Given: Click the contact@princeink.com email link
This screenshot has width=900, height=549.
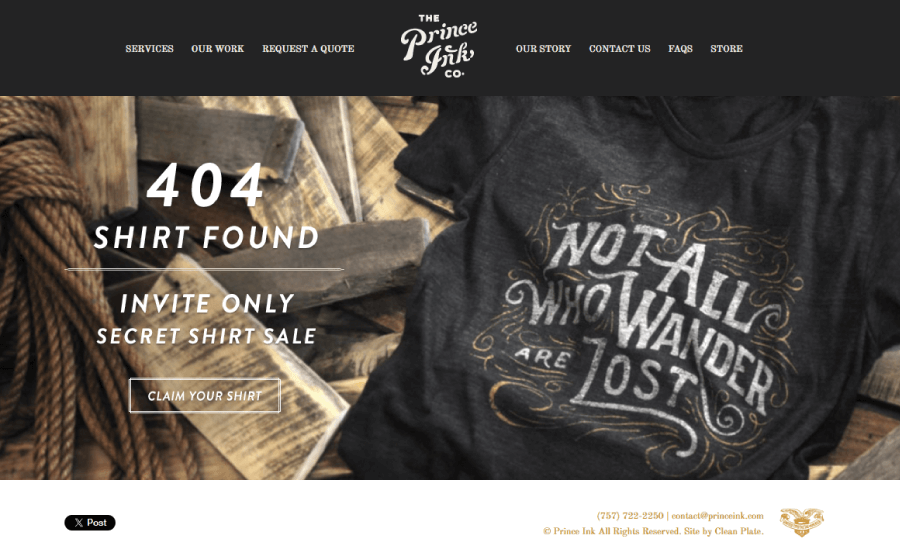Looking at the screenshot, I should point(717,516).
